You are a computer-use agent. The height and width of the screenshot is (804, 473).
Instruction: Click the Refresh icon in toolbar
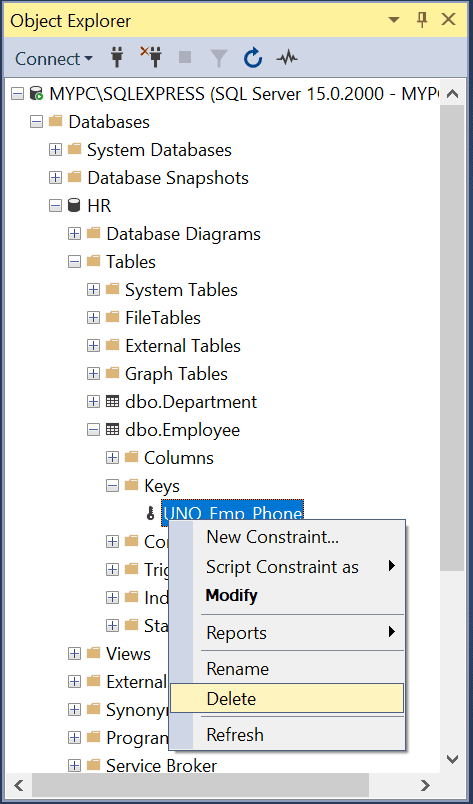point(253,58)
